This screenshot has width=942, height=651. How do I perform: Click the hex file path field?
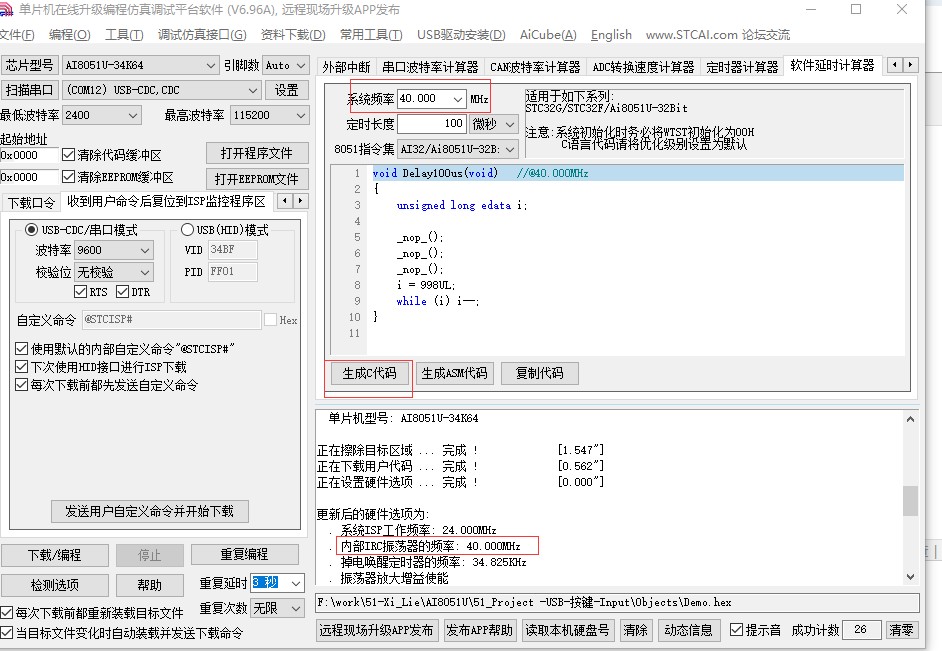(x=617, y=602)
